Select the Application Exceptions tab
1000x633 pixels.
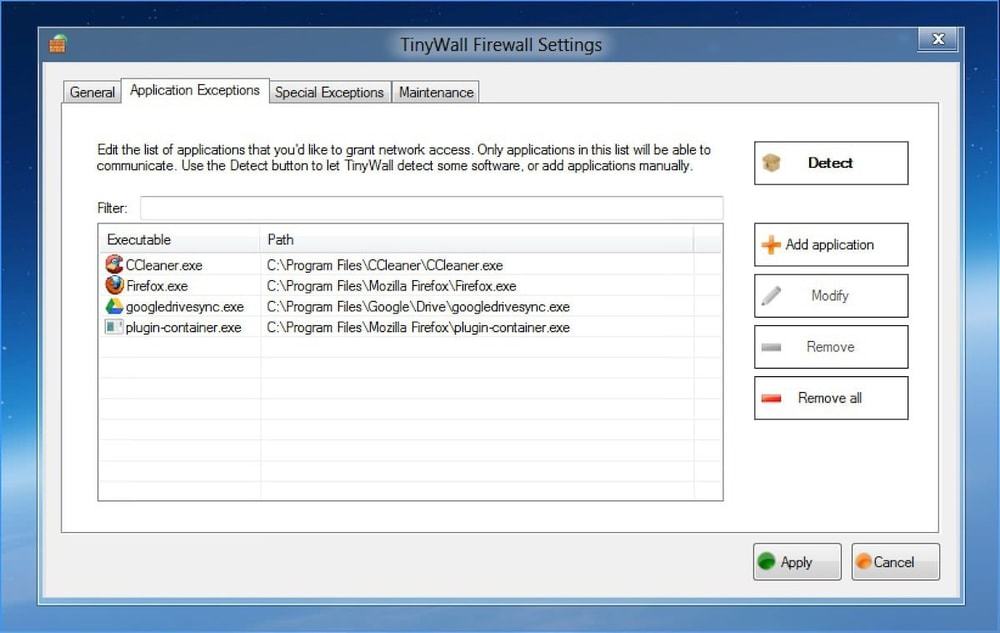(x=195, y=91)
